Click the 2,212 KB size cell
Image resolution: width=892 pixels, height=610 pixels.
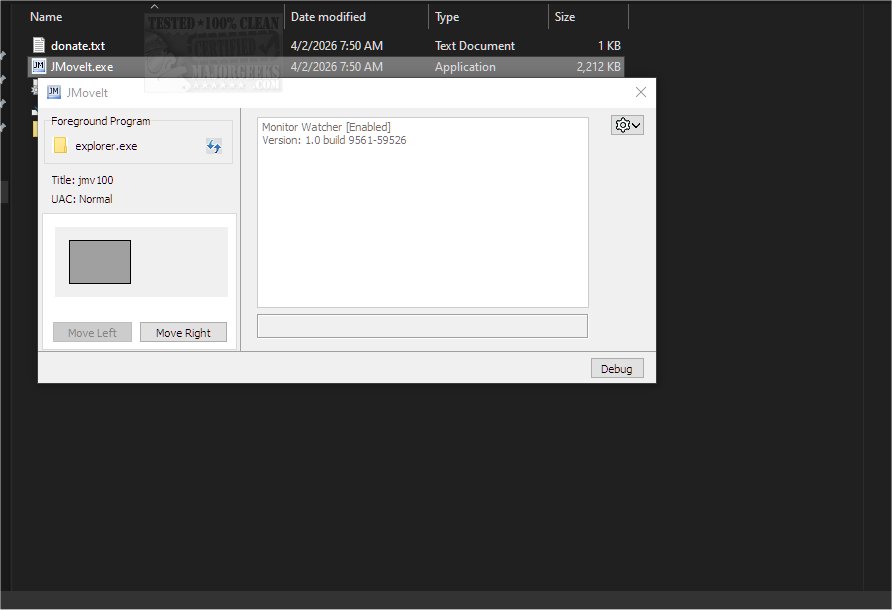pos(598,67)
